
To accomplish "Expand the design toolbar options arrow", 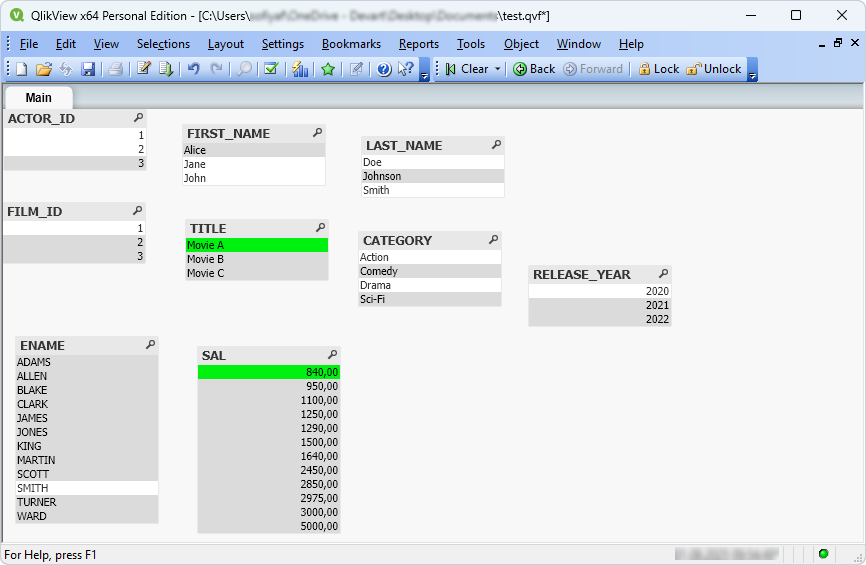I will coord(424,72).
